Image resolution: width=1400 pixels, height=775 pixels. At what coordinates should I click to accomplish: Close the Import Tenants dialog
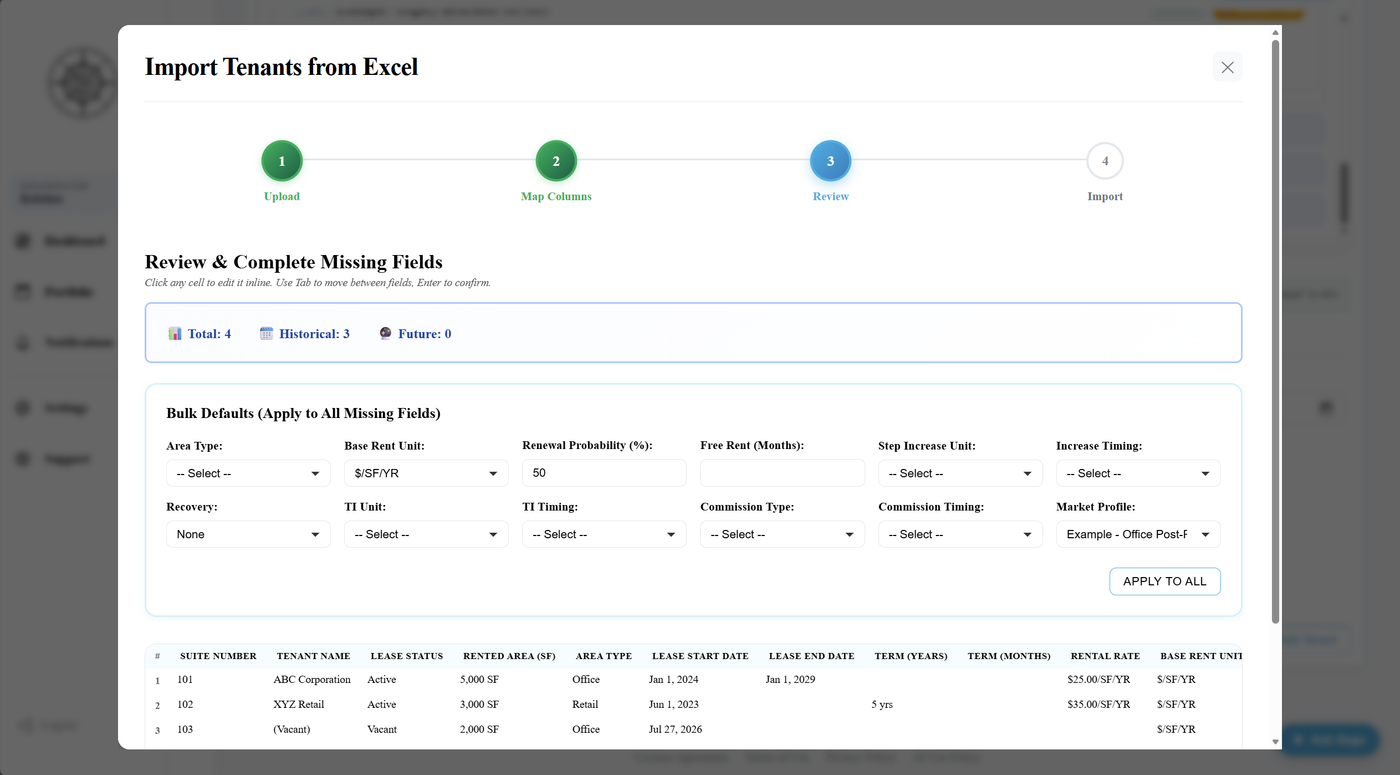coord(1227,67)
